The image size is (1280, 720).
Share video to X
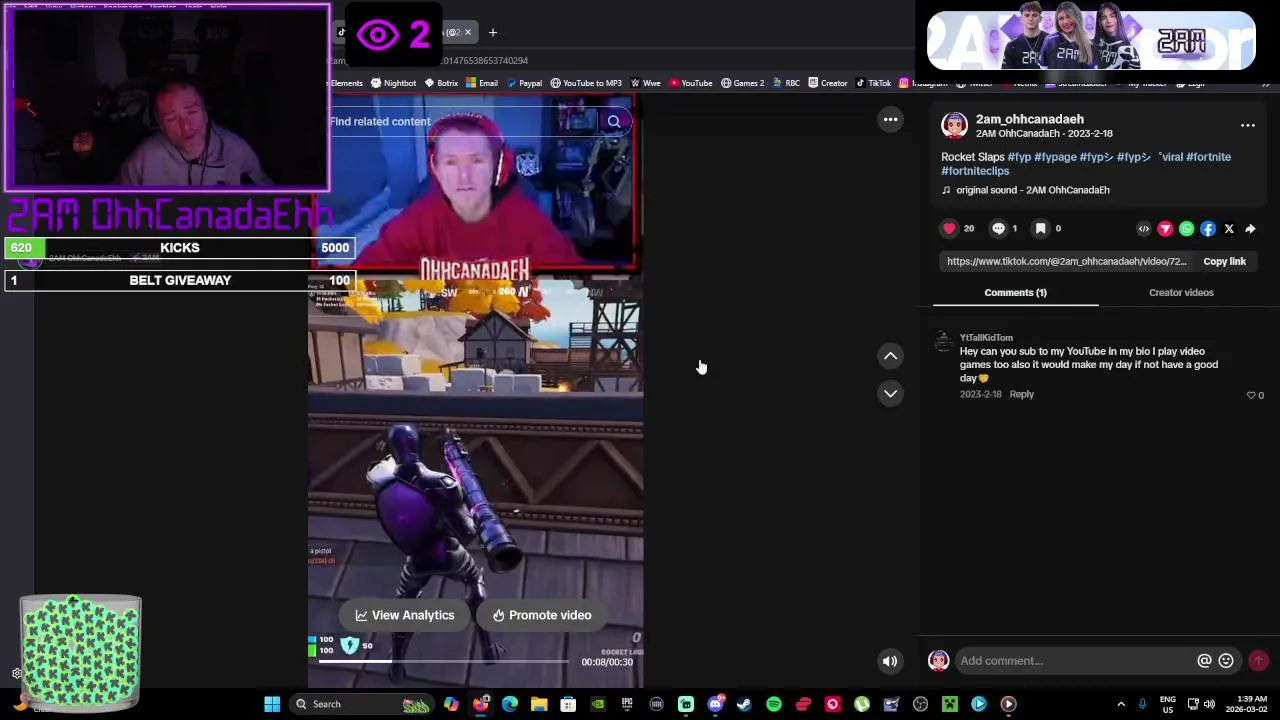pos(1229,229)
